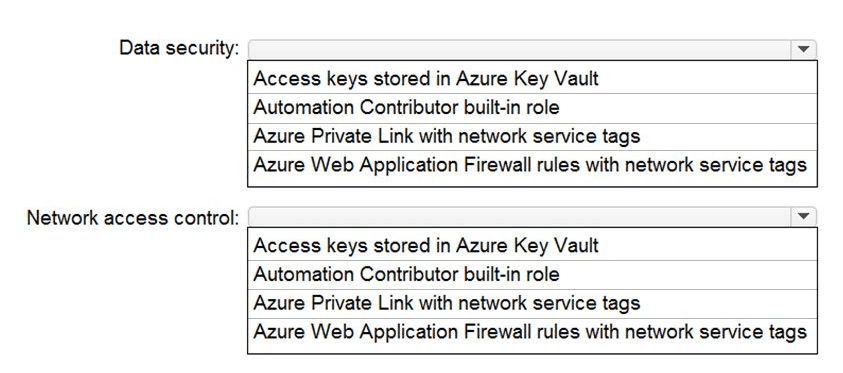Click the empty Network access control combo box field
This screenshot has height=373, width=843.
(519, 217)
